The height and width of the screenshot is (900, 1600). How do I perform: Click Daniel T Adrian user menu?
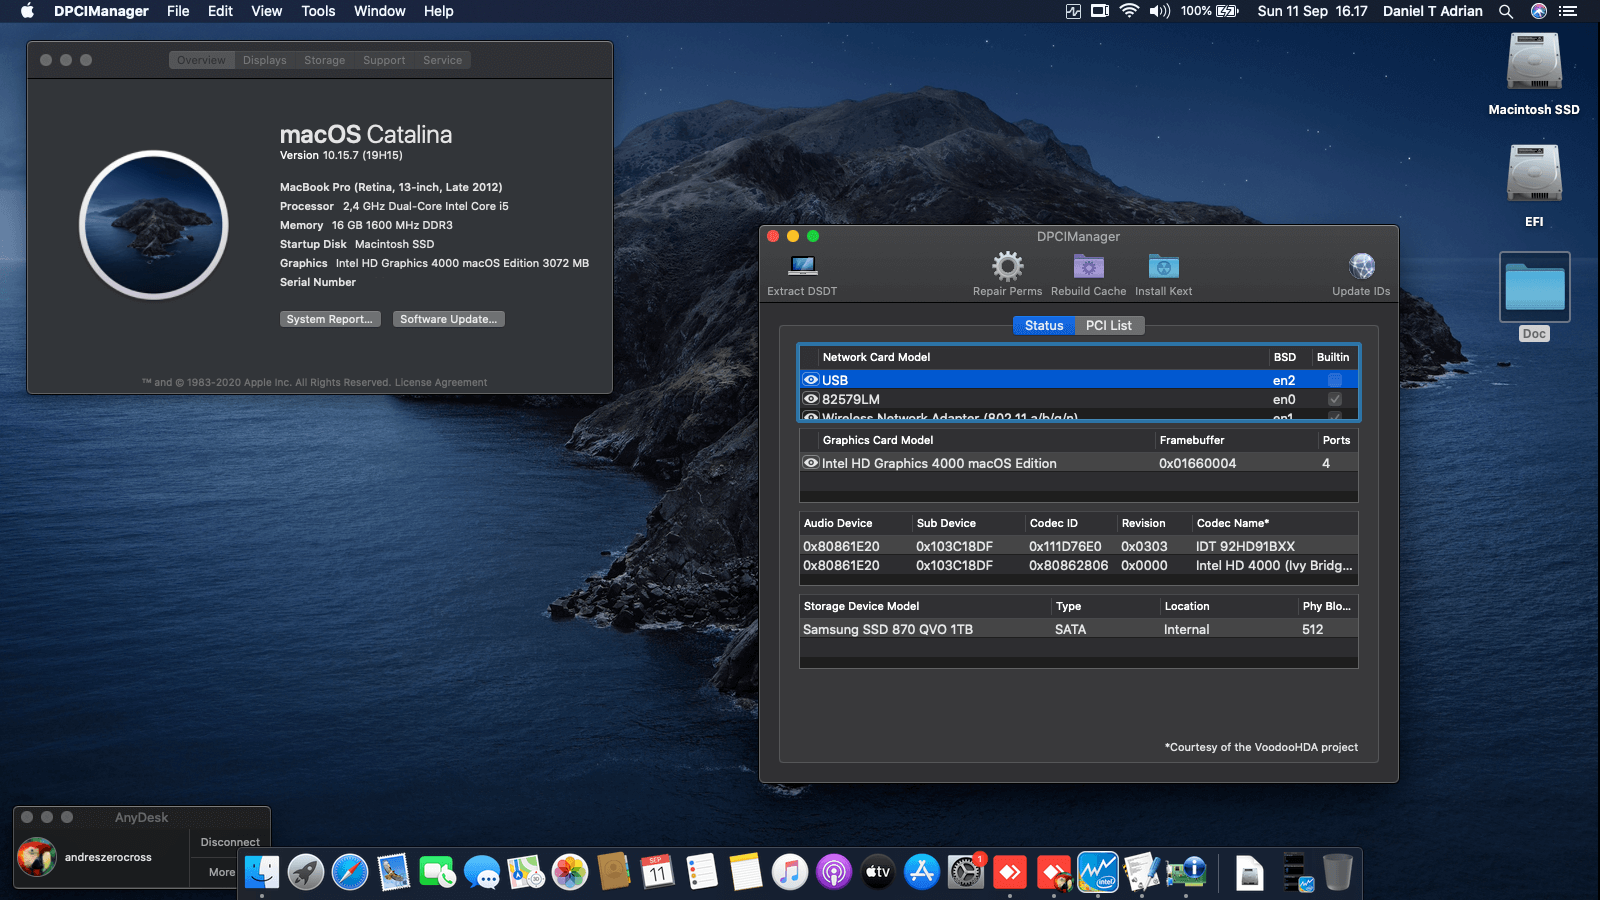point(1432,11)
